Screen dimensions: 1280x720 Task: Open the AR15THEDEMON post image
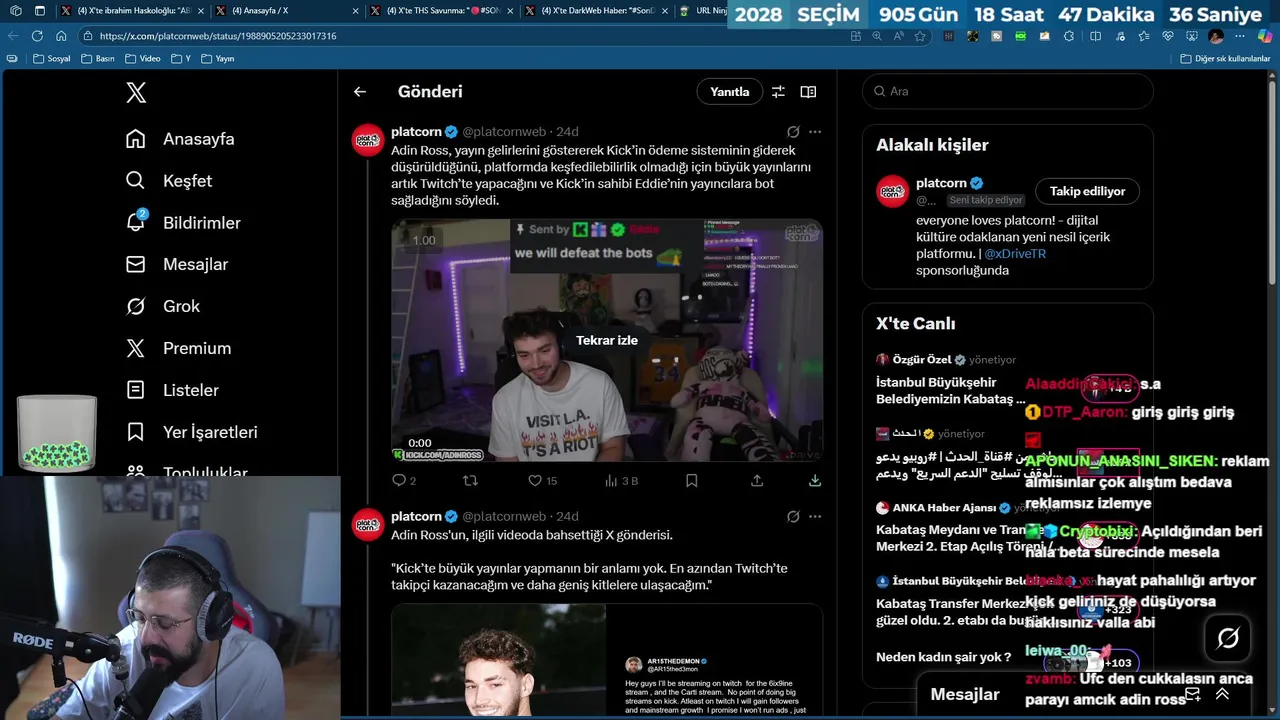607,660
